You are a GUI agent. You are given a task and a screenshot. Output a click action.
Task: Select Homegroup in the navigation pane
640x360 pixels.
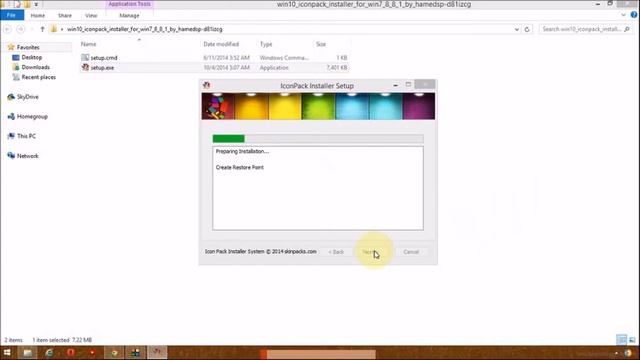tap(32, 117)
